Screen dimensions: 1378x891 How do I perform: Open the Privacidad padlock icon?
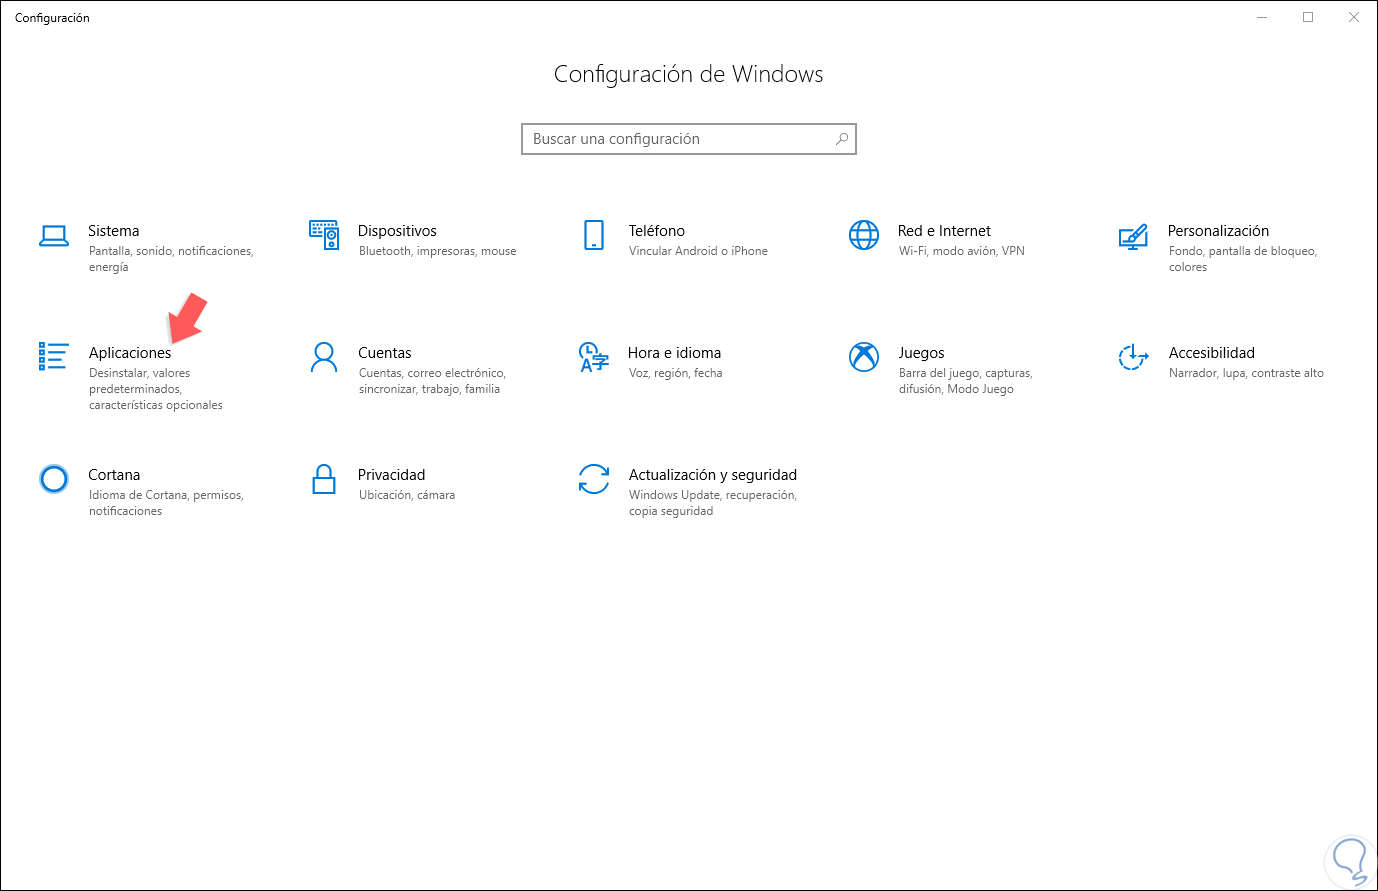click(x=324, y=479)
